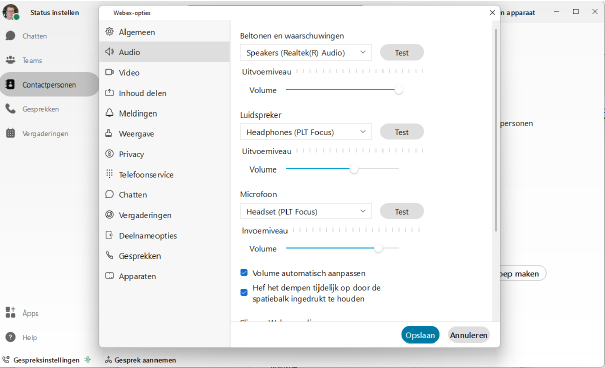Click the Deelnameopties icon
Image resolution: width=605 pixels, height=368 pixels.
tap(110, 235)
